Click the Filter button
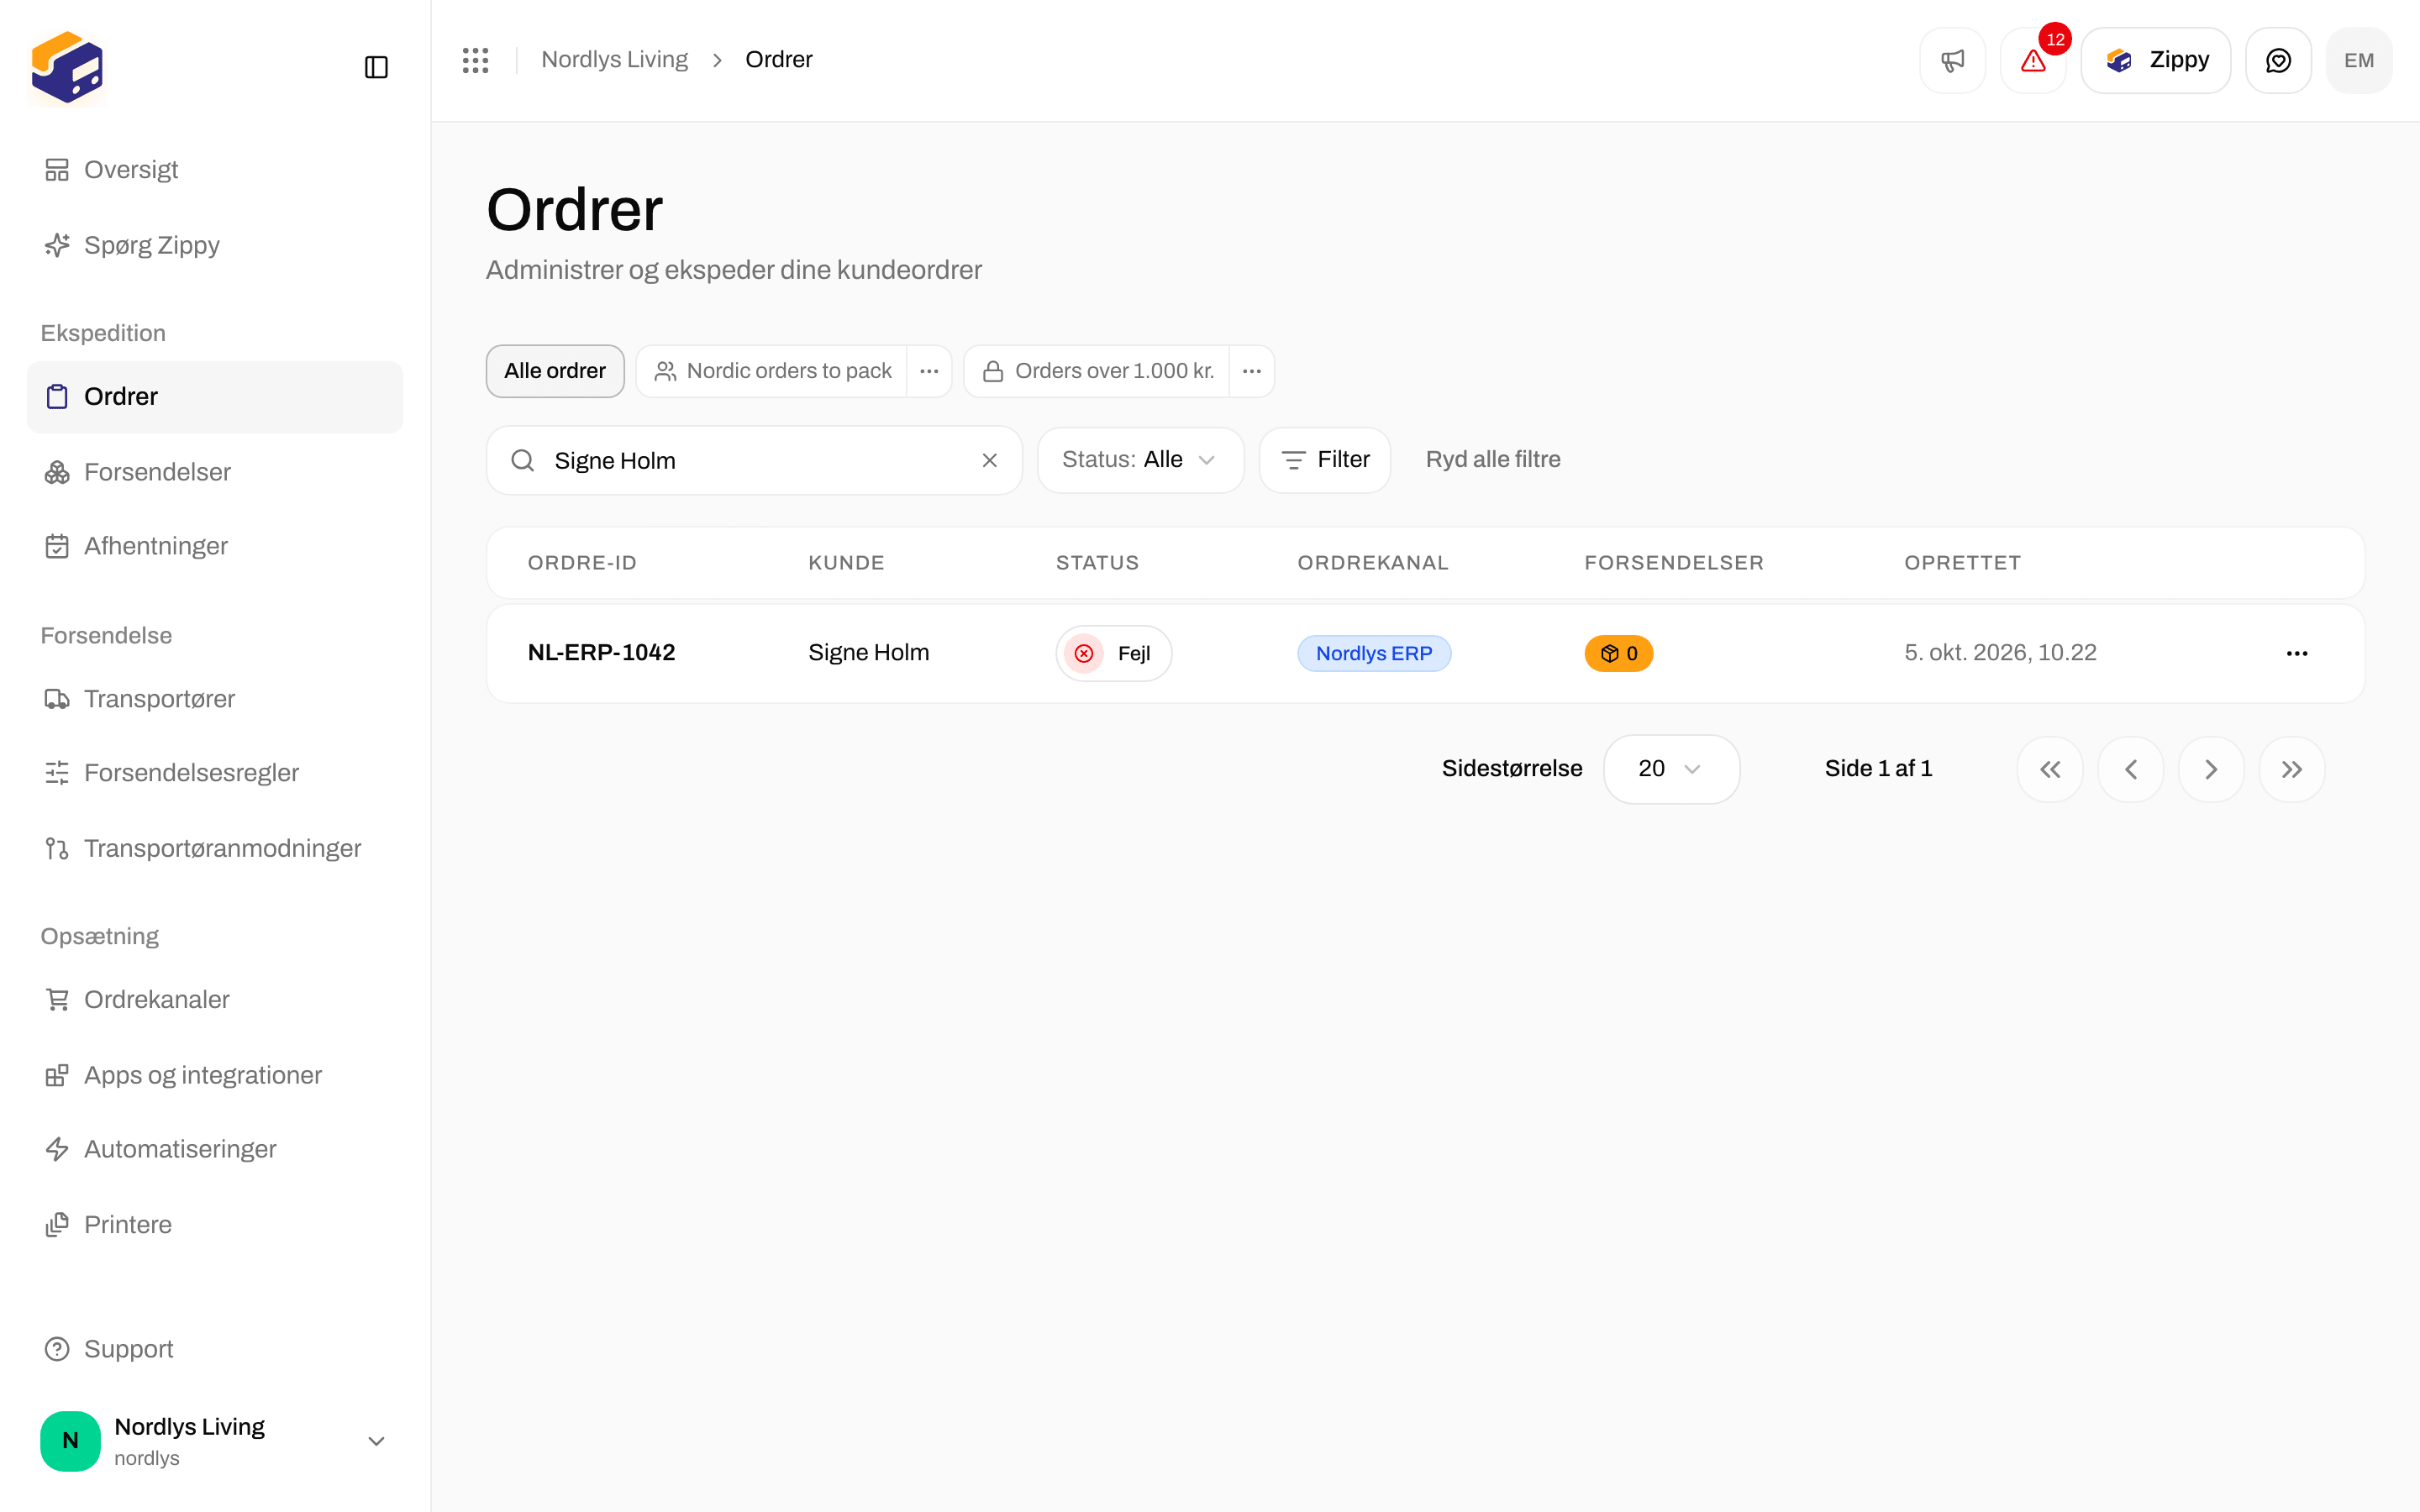The image size is (2420, 1512). coord(1324,460)
